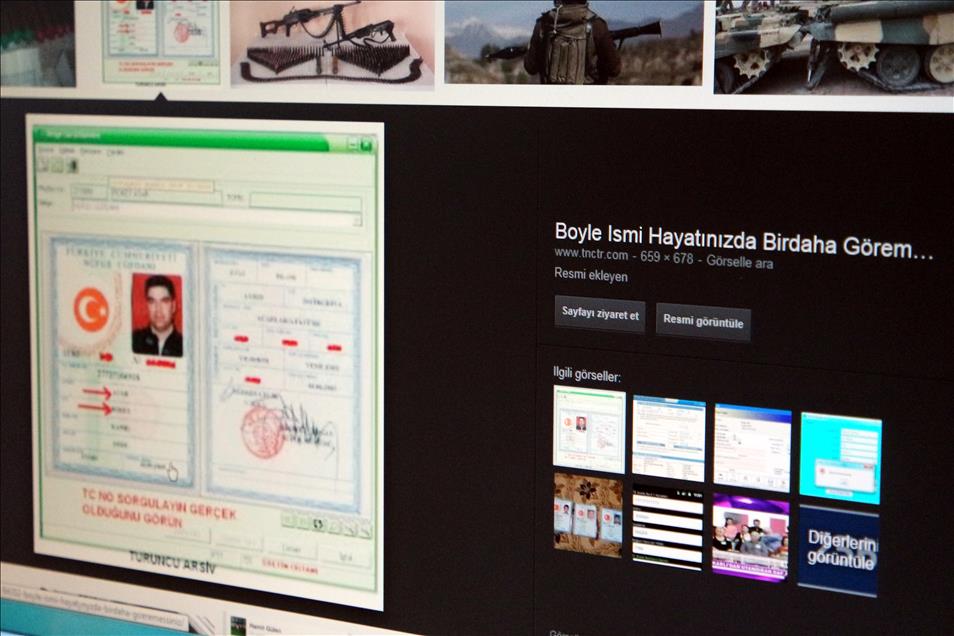Open related image of ID cards on fabric
The height and width of the screenshot is (636, 954).
click(588, 515)
